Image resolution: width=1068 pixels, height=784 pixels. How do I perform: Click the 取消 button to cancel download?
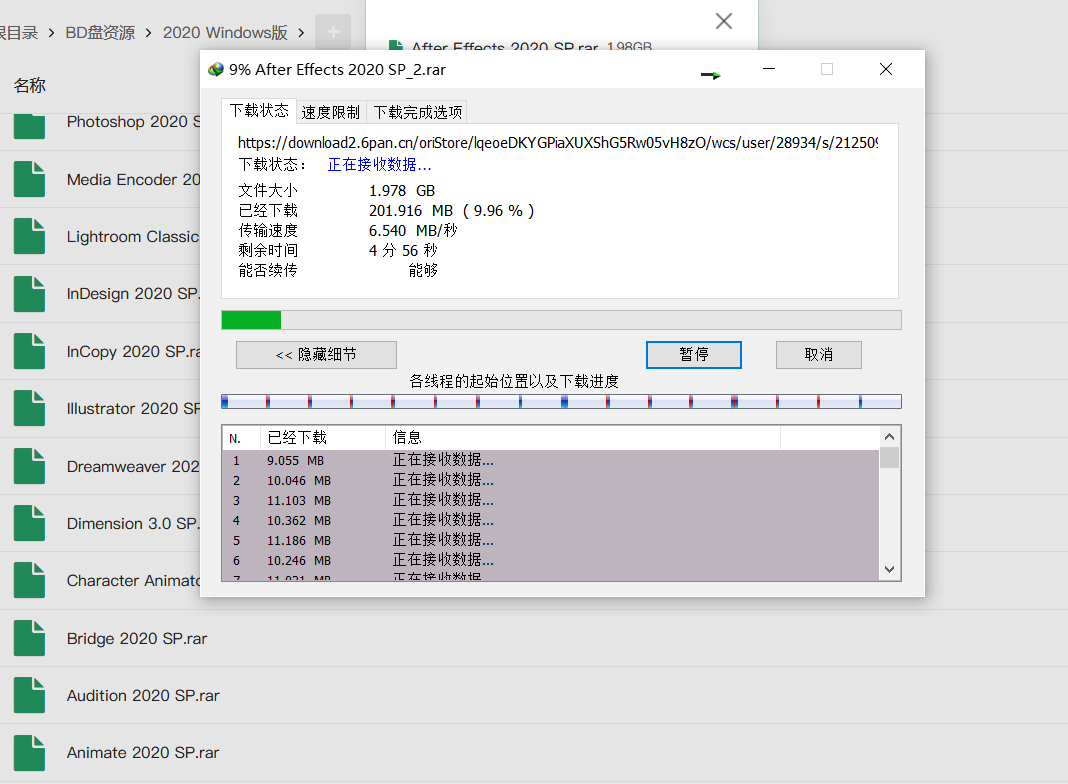click(818, 355)
